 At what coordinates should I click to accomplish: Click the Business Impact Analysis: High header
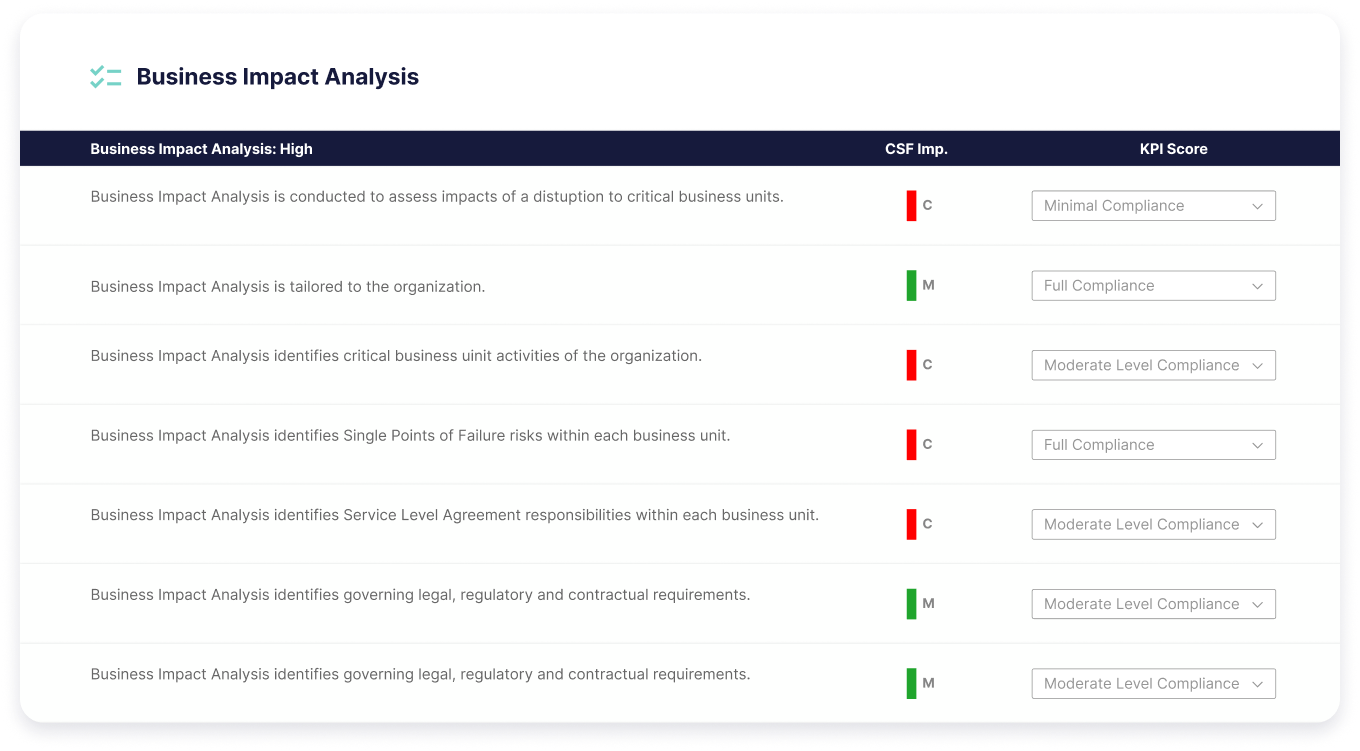[201, 148]
